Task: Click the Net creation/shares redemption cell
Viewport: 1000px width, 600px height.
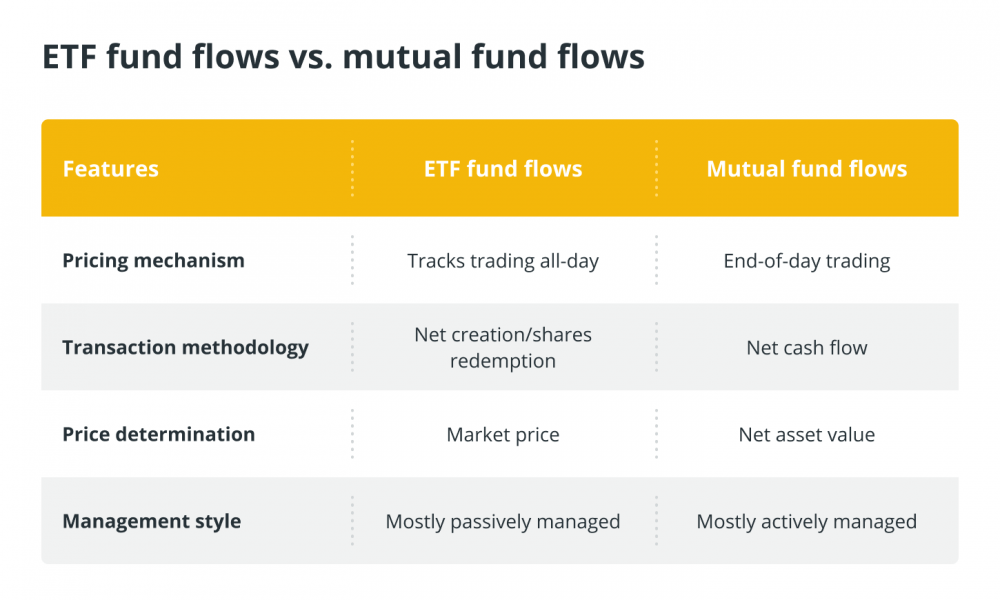Action: (x=503, y=348)
